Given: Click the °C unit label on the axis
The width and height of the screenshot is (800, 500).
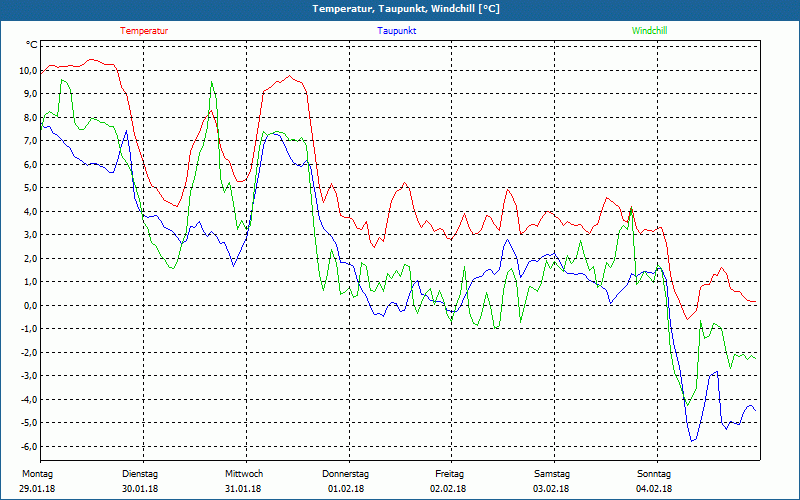Looking at the screenshot, I should point(32,45).
